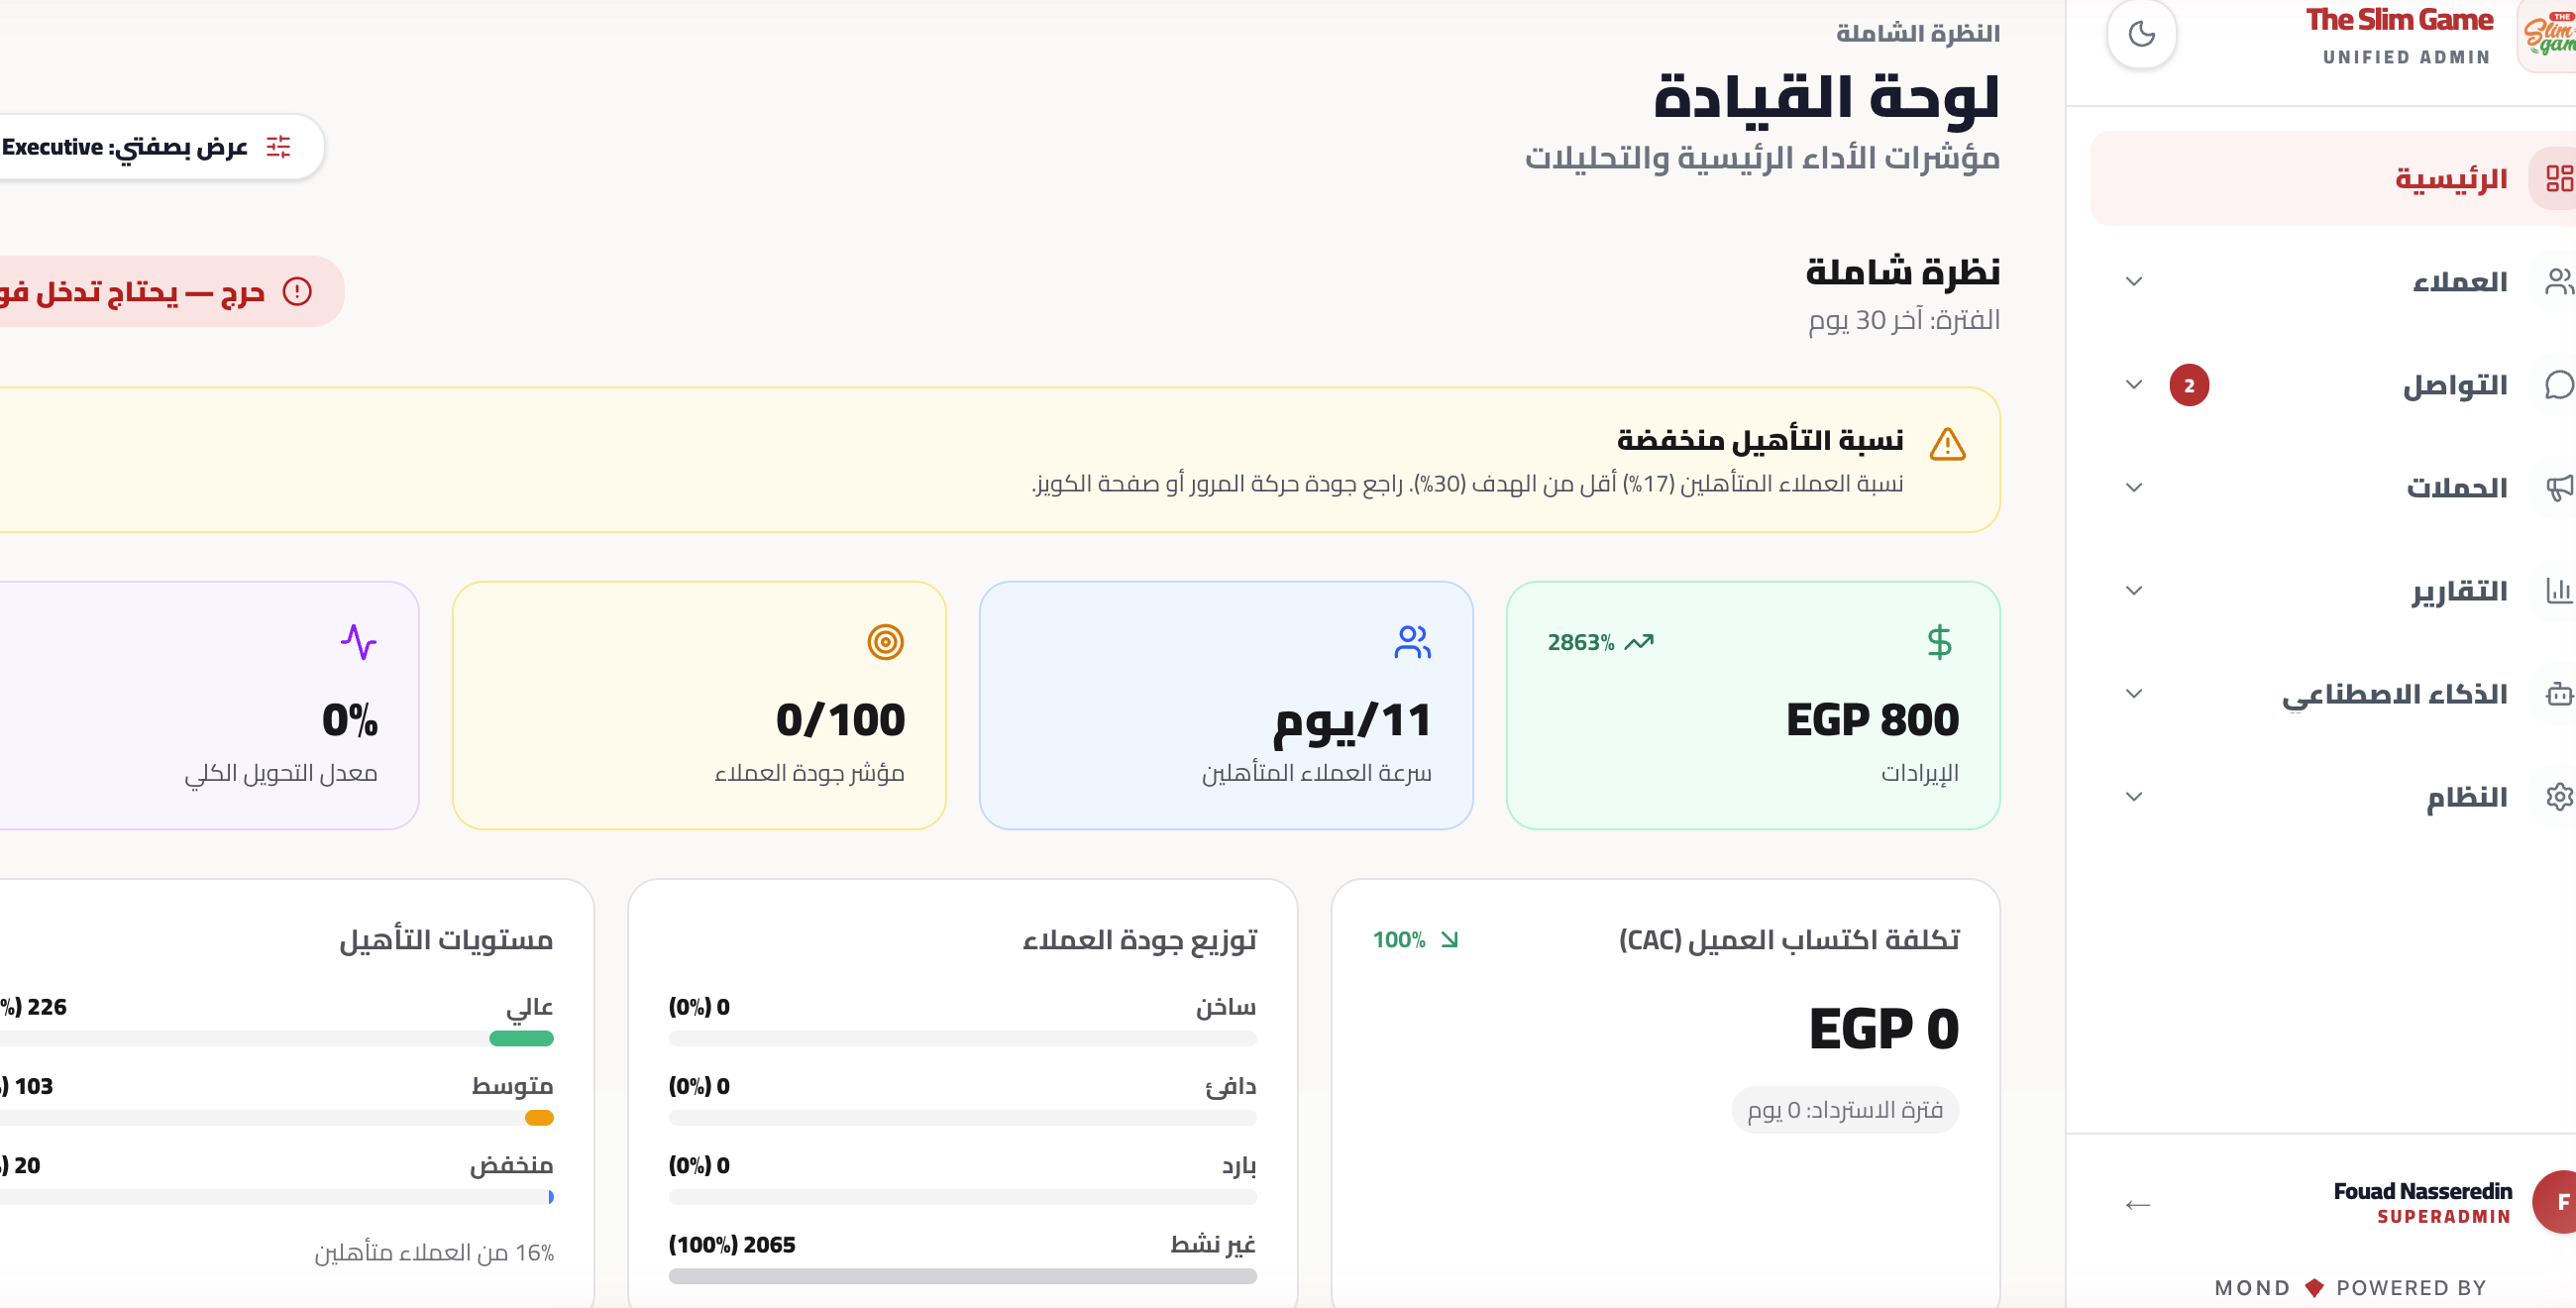Expand the العملاء sidebar chevron
The height and width of the screenshot is (1308, 2576).
(x=2134, y=282)
